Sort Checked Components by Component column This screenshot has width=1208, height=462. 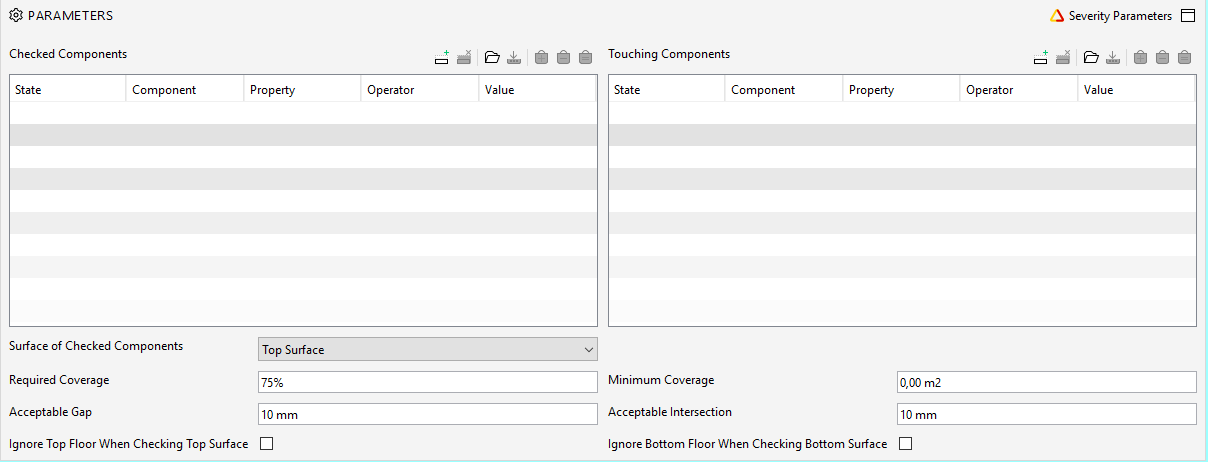click(x=185, y=90)
